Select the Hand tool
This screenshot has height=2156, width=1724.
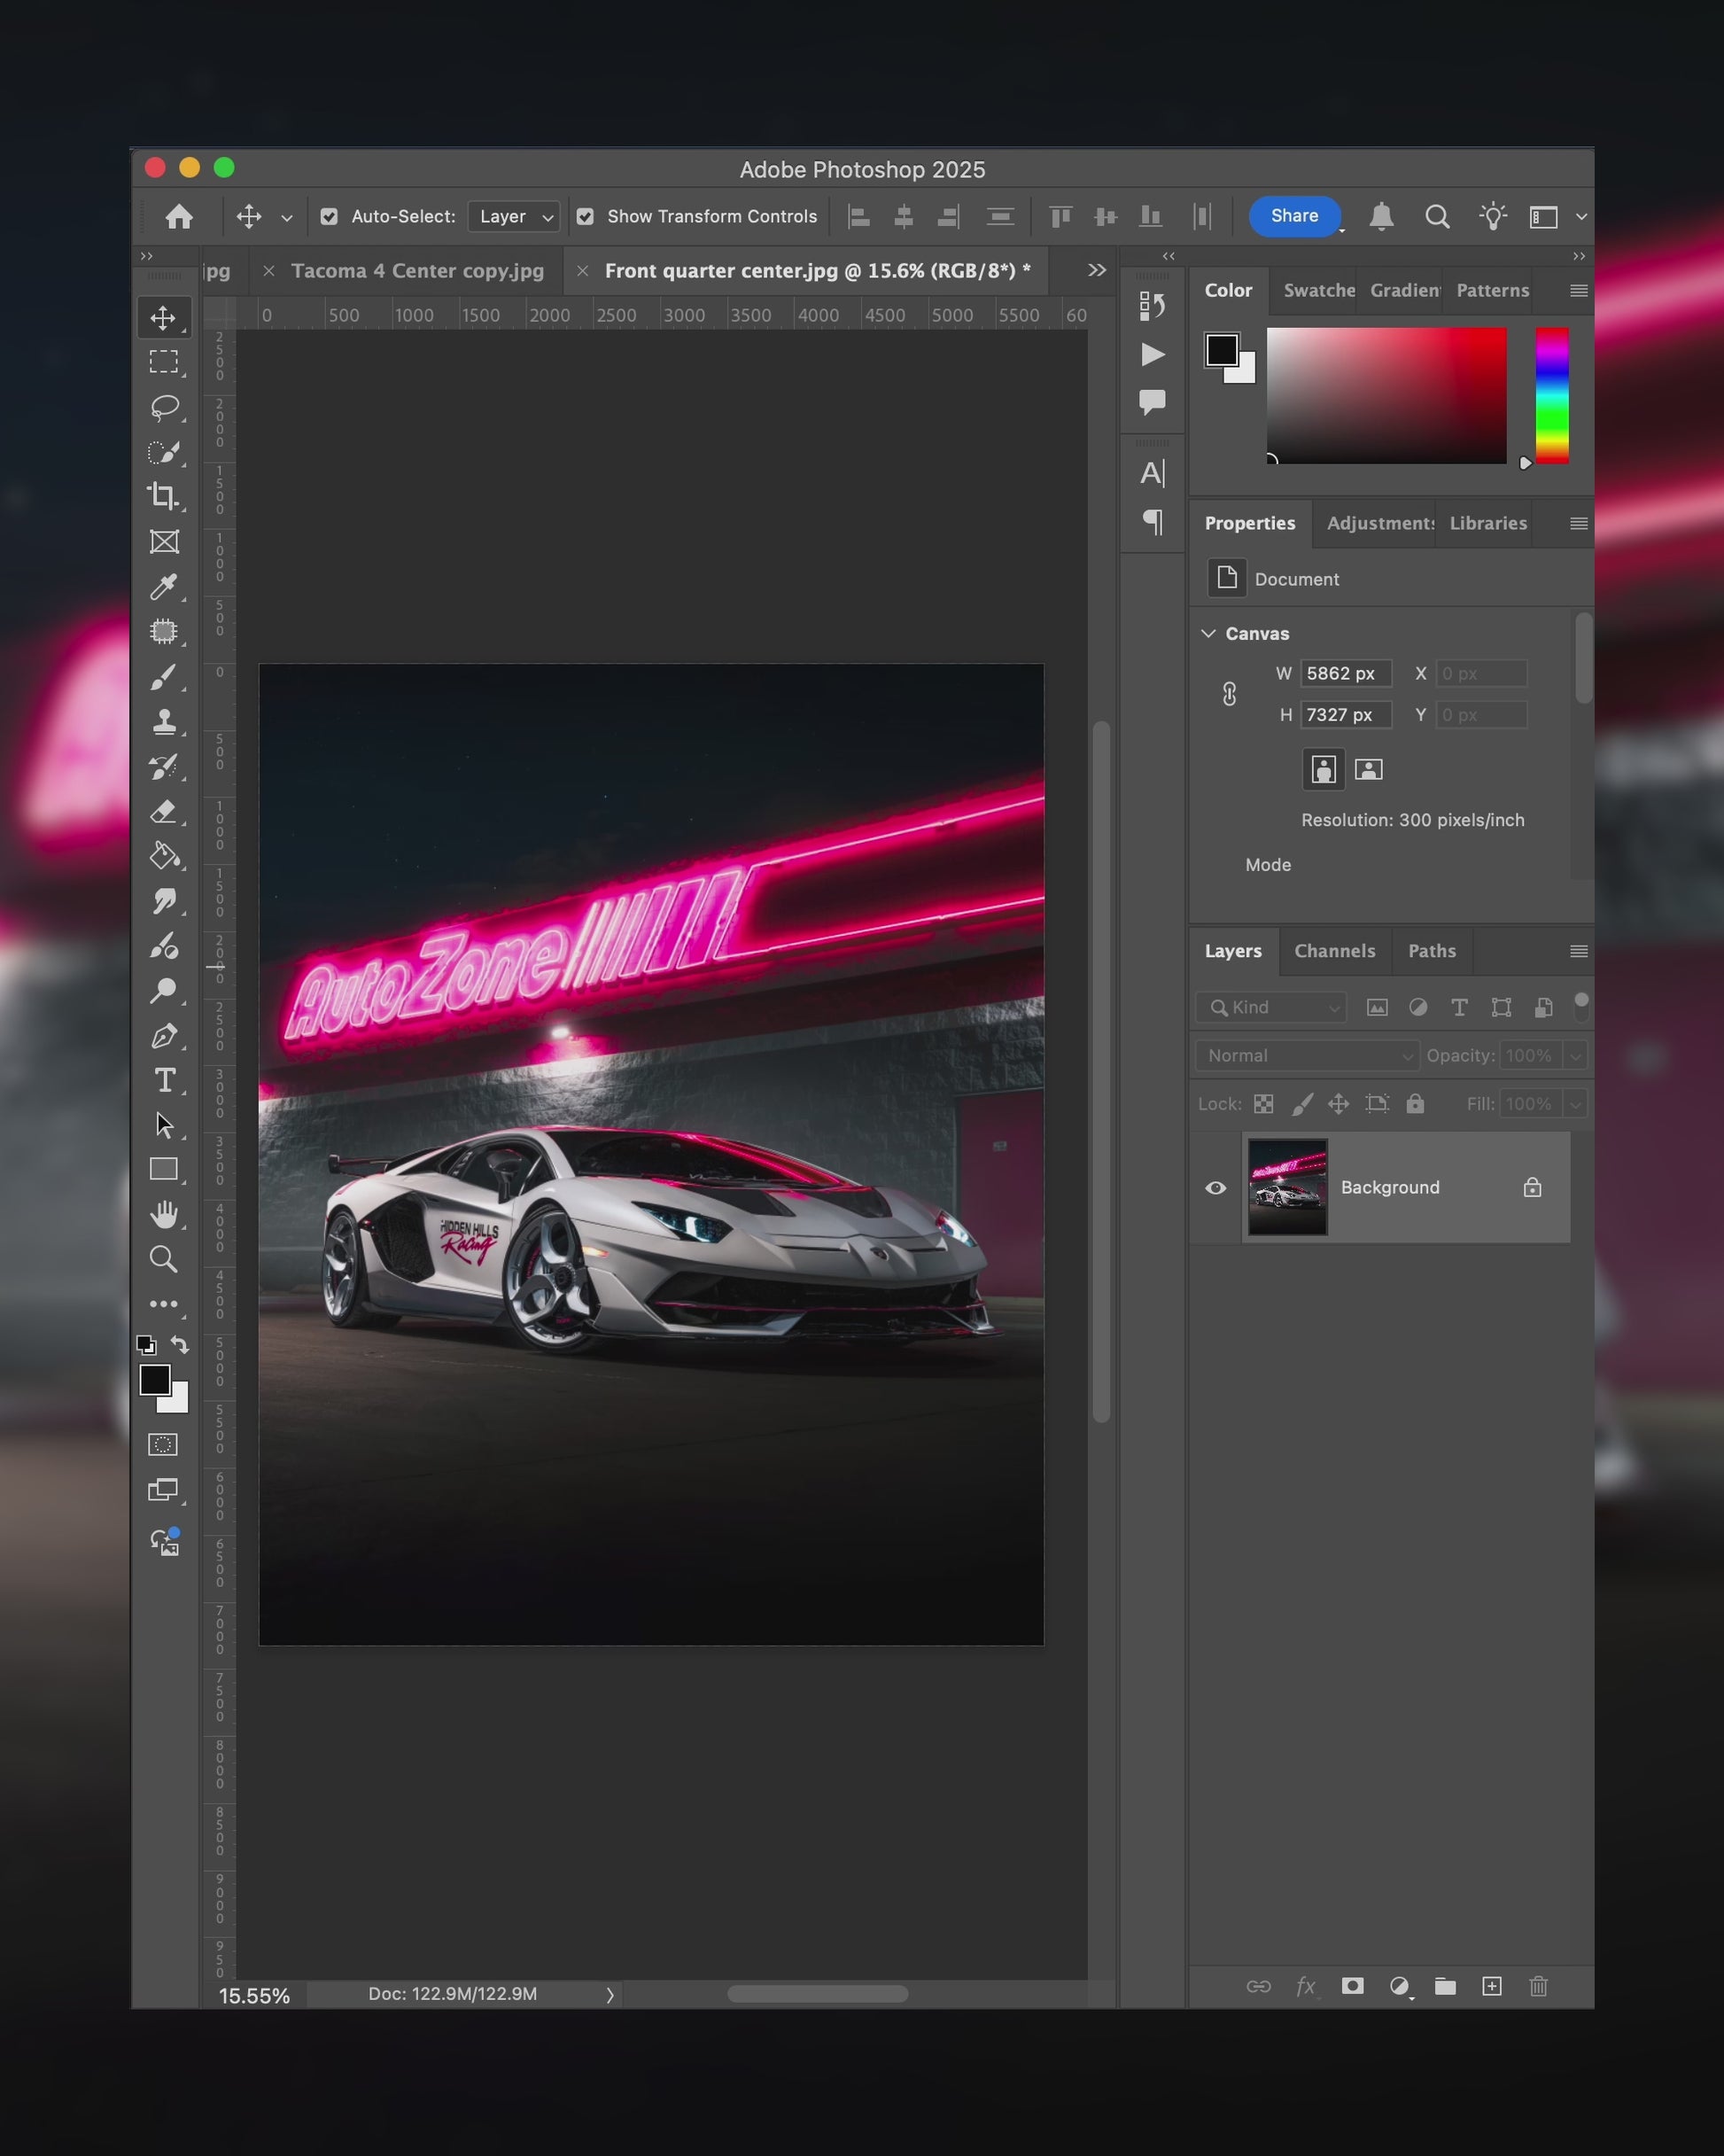pyautogui.click(x=163, y=1214)
